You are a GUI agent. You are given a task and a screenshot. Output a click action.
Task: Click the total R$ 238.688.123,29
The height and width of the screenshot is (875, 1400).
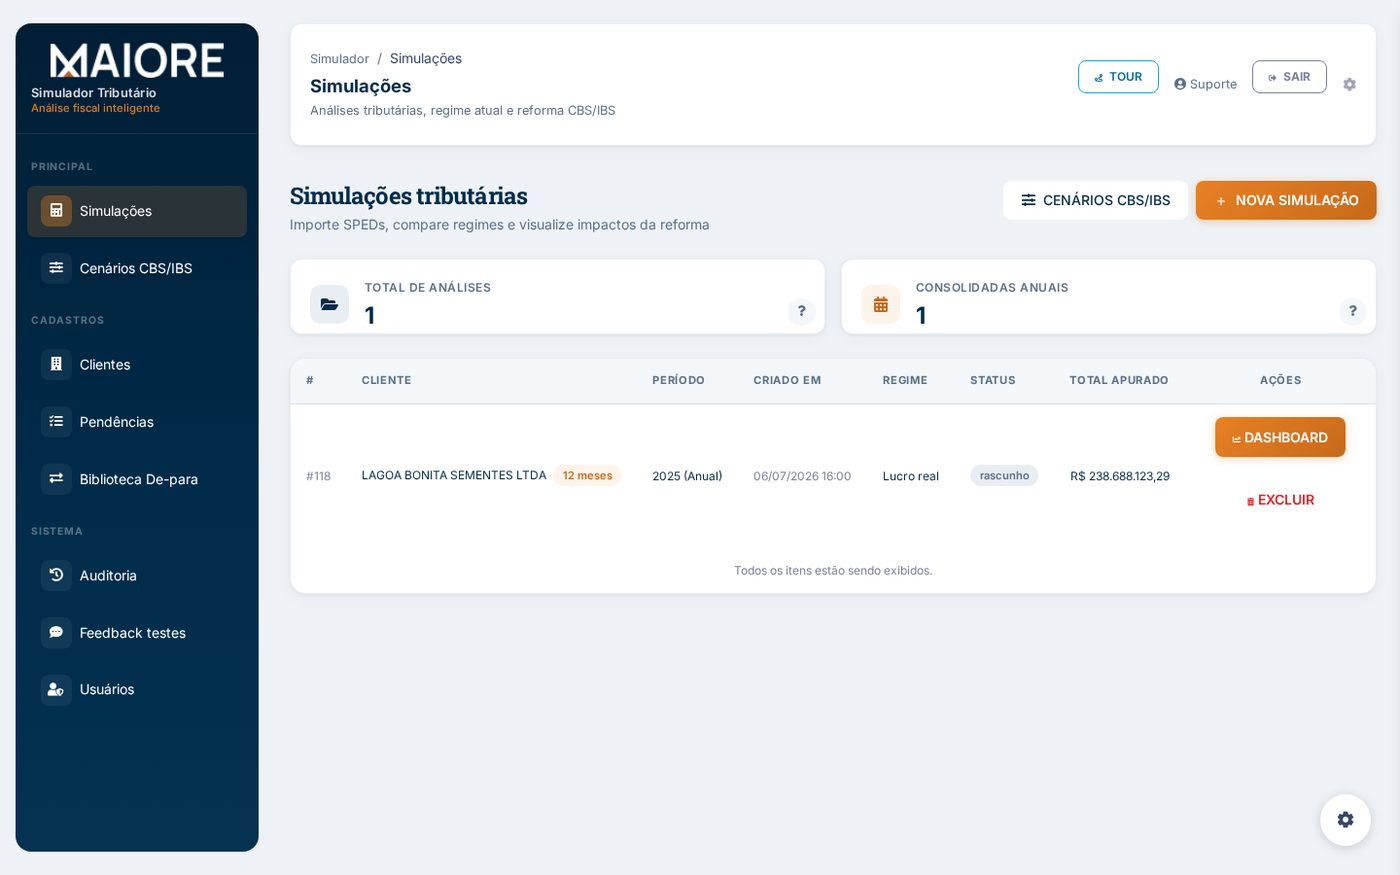pos(1120,476)
